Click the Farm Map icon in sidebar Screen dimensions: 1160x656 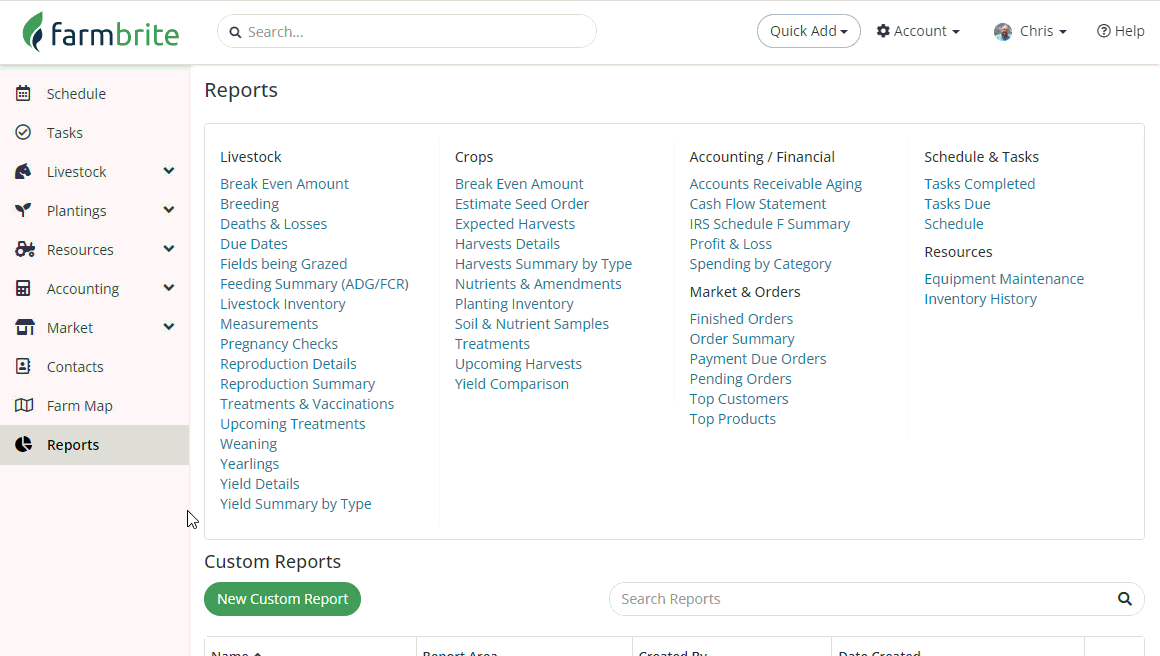click(24, 405)
